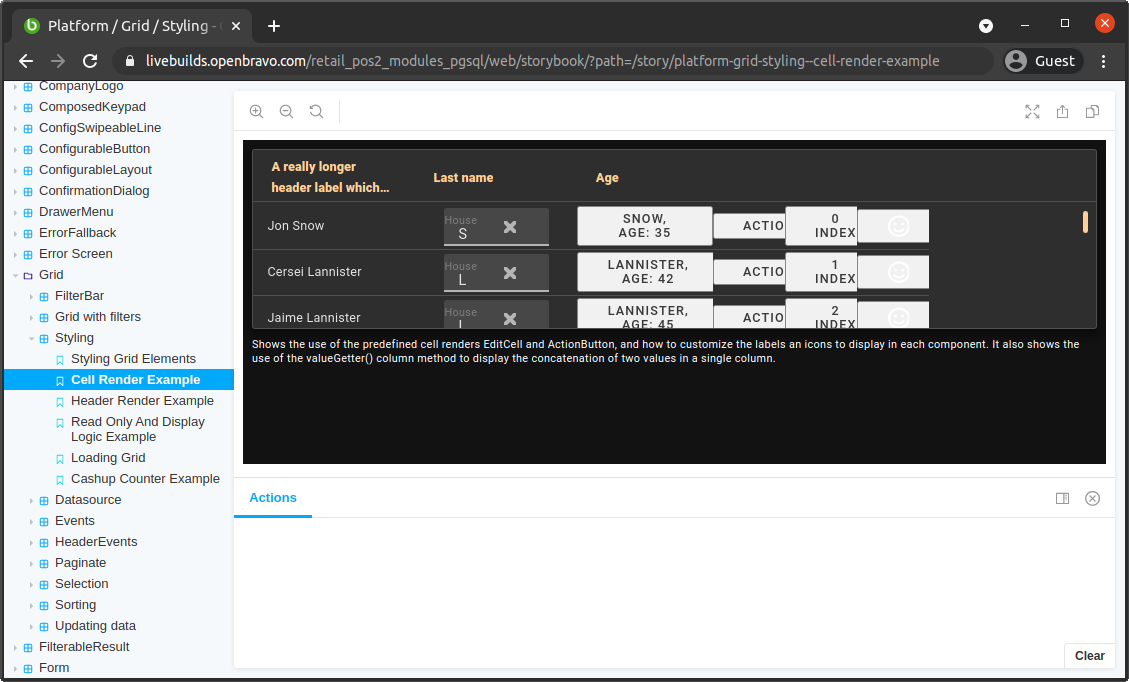Click the grid vertical scrollbar handle

point(1085,222)
